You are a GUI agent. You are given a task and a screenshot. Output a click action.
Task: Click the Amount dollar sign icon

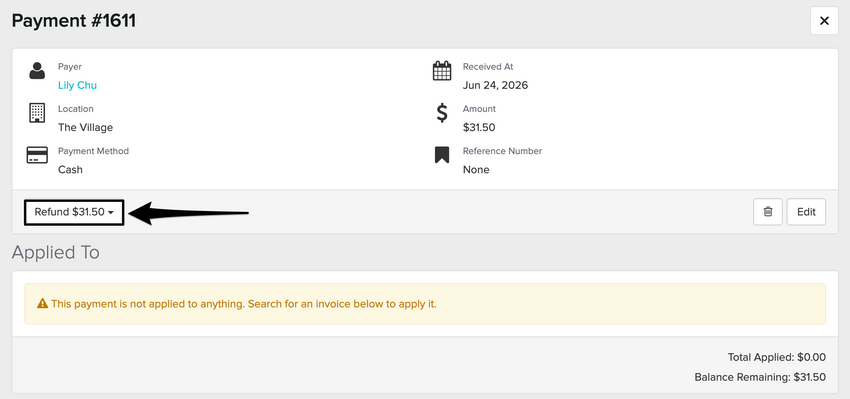pyautogui.click(x=442, y=113)
